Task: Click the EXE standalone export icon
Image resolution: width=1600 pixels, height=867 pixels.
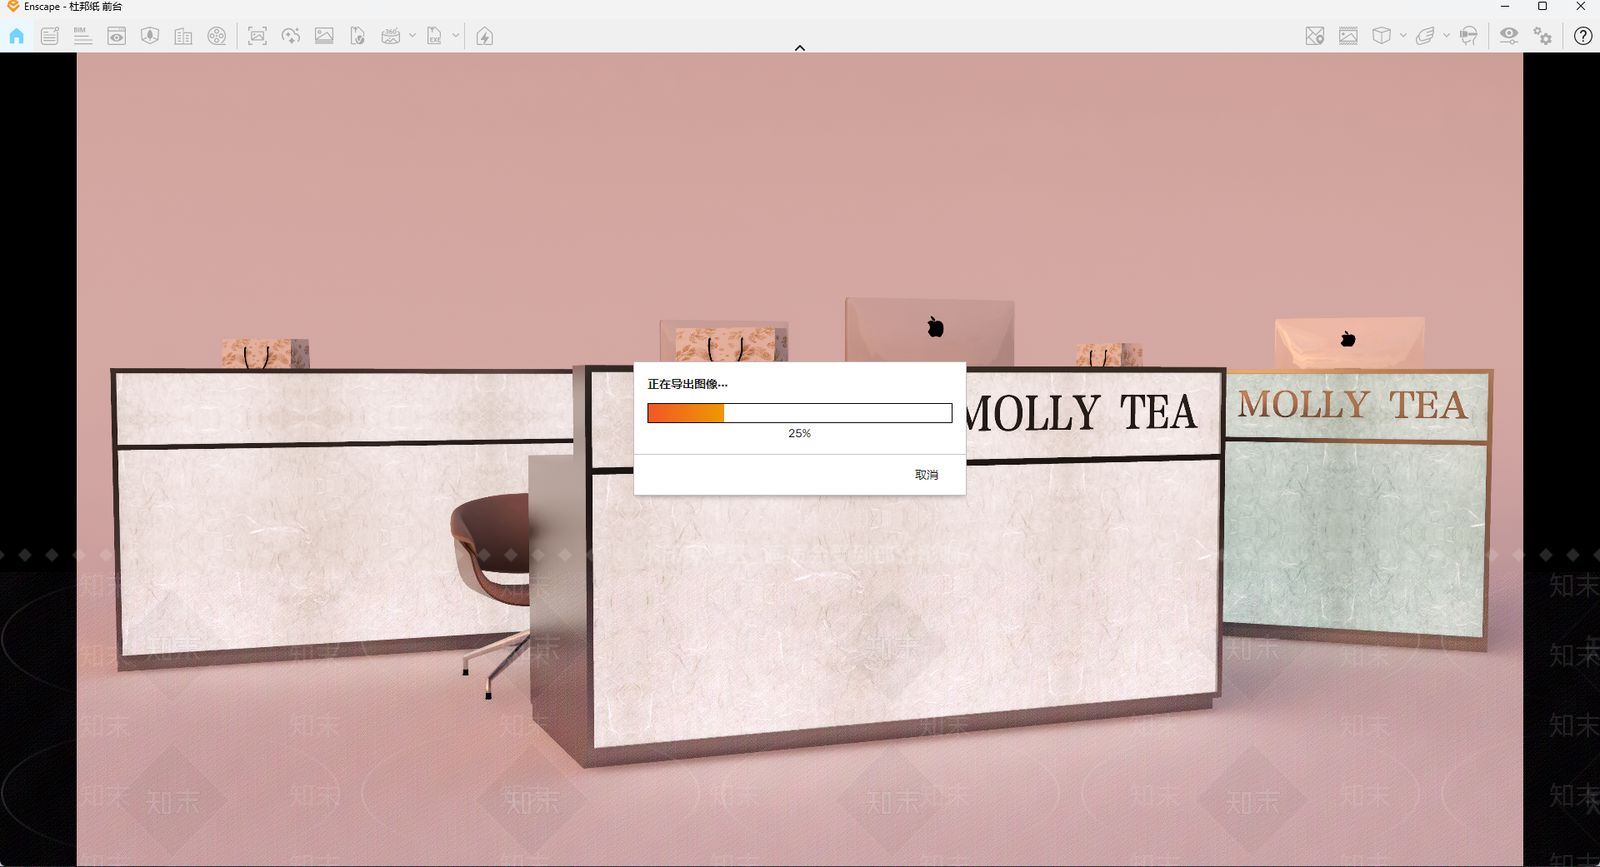Action: 434,36
